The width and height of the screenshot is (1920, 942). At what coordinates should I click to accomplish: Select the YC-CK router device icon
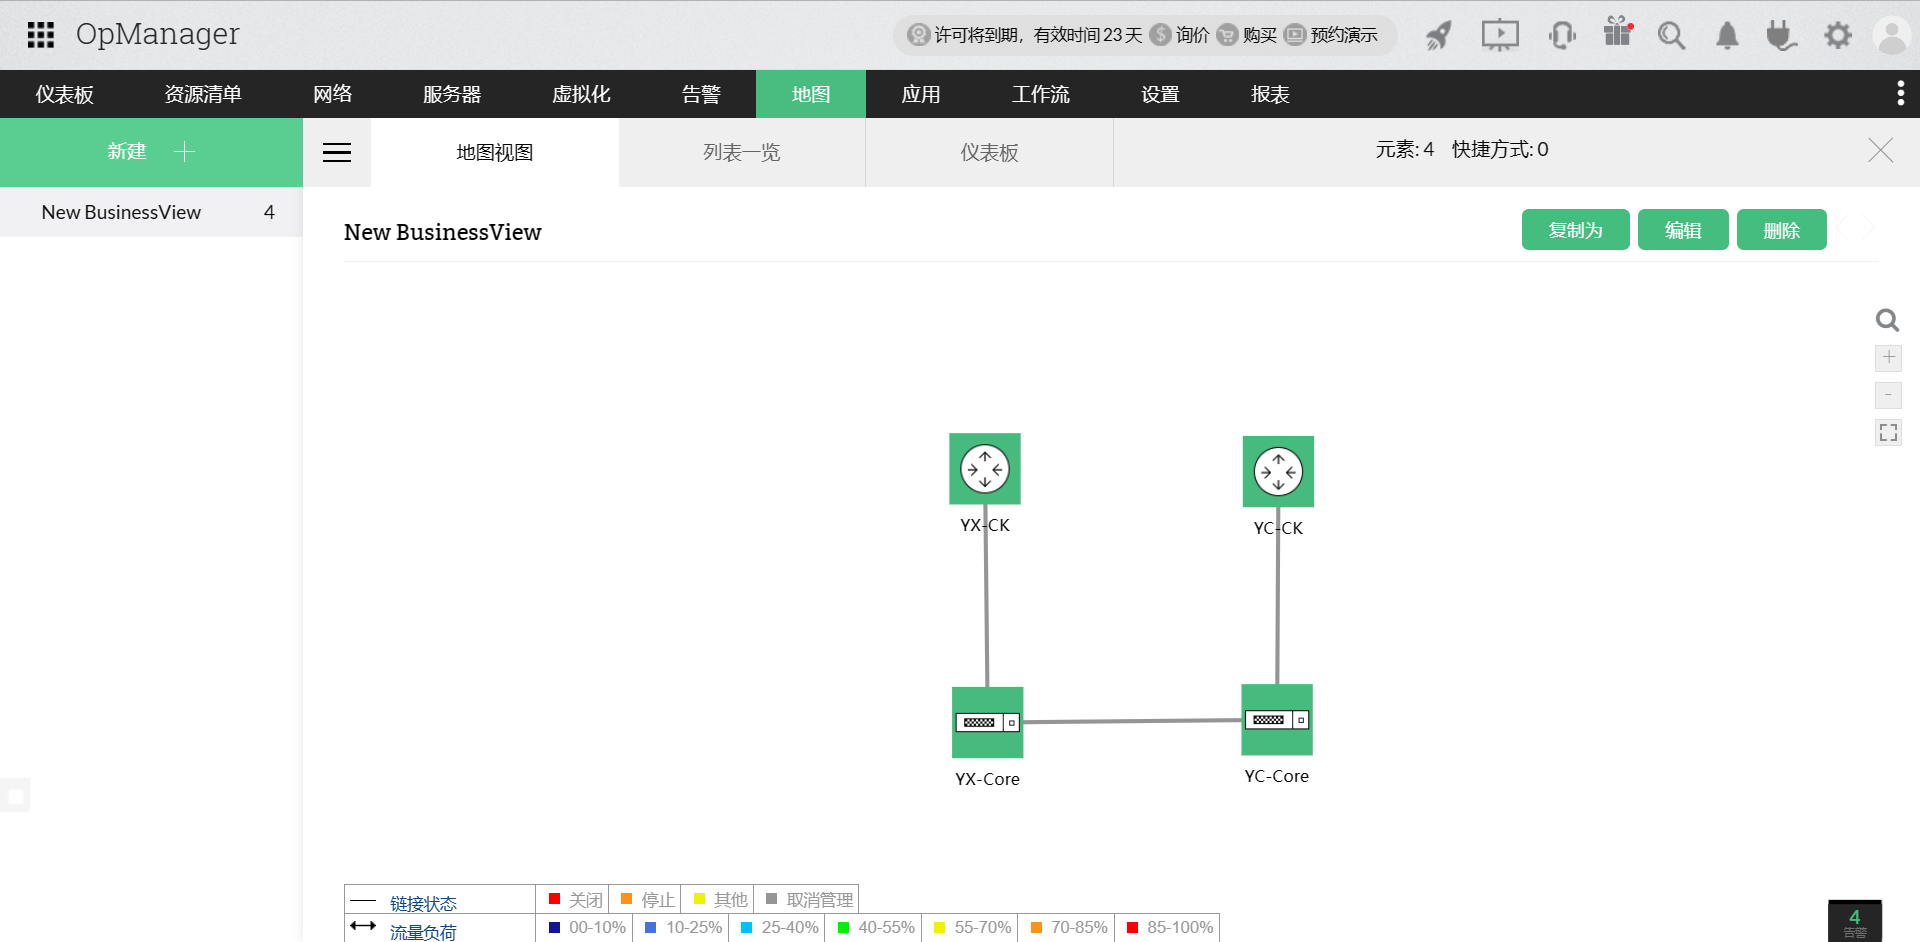1278,472
